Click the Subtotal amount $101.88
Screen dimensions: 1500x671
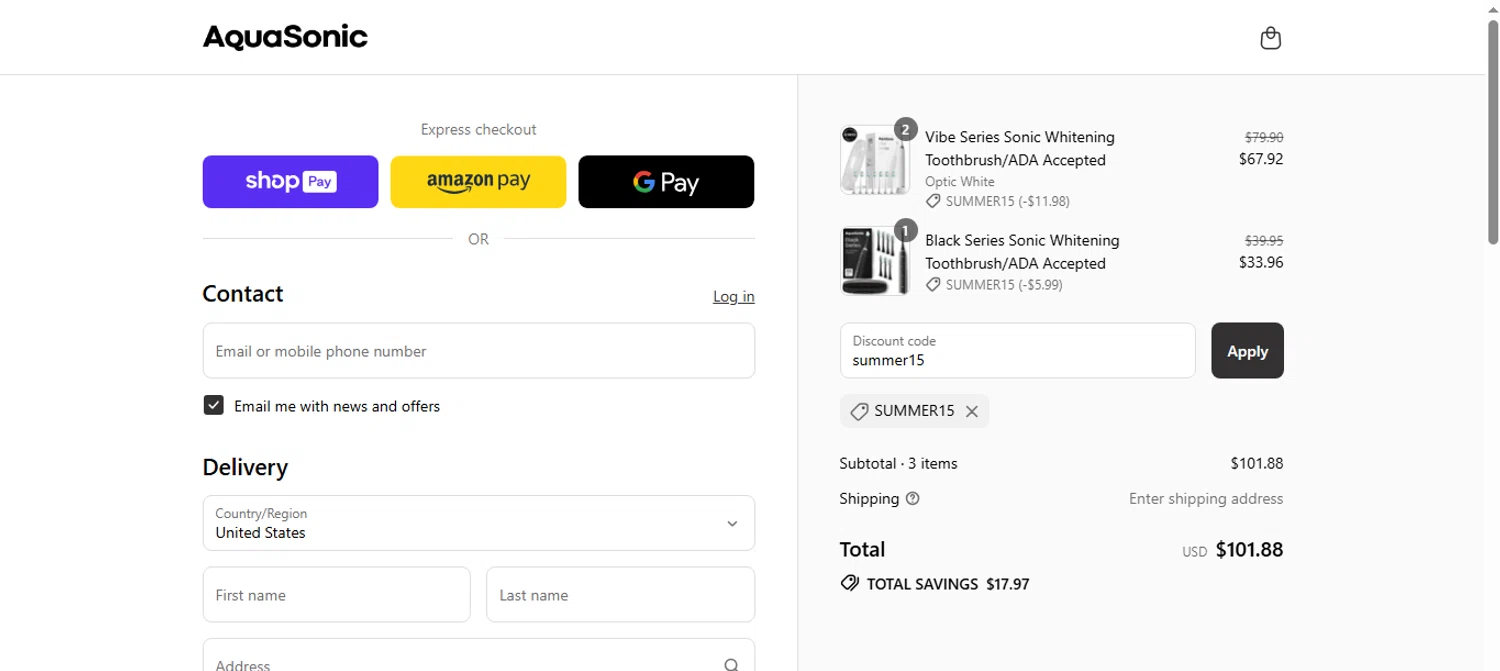1257,464
